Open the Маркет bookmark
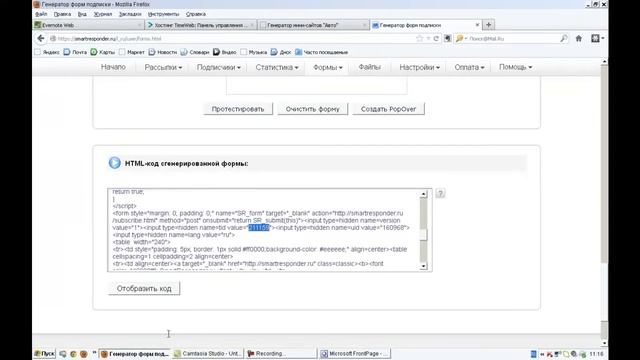640x360 pixels. [x=131, y=52]
